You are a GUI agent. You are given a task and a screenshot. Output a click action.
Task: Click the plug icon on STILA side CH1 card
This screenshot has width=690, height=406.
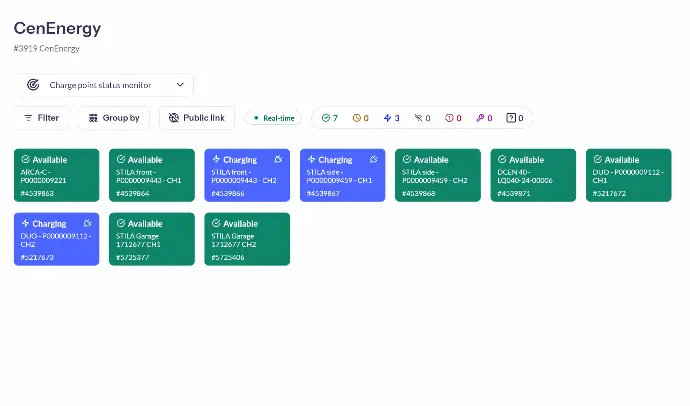coord(373,159)
